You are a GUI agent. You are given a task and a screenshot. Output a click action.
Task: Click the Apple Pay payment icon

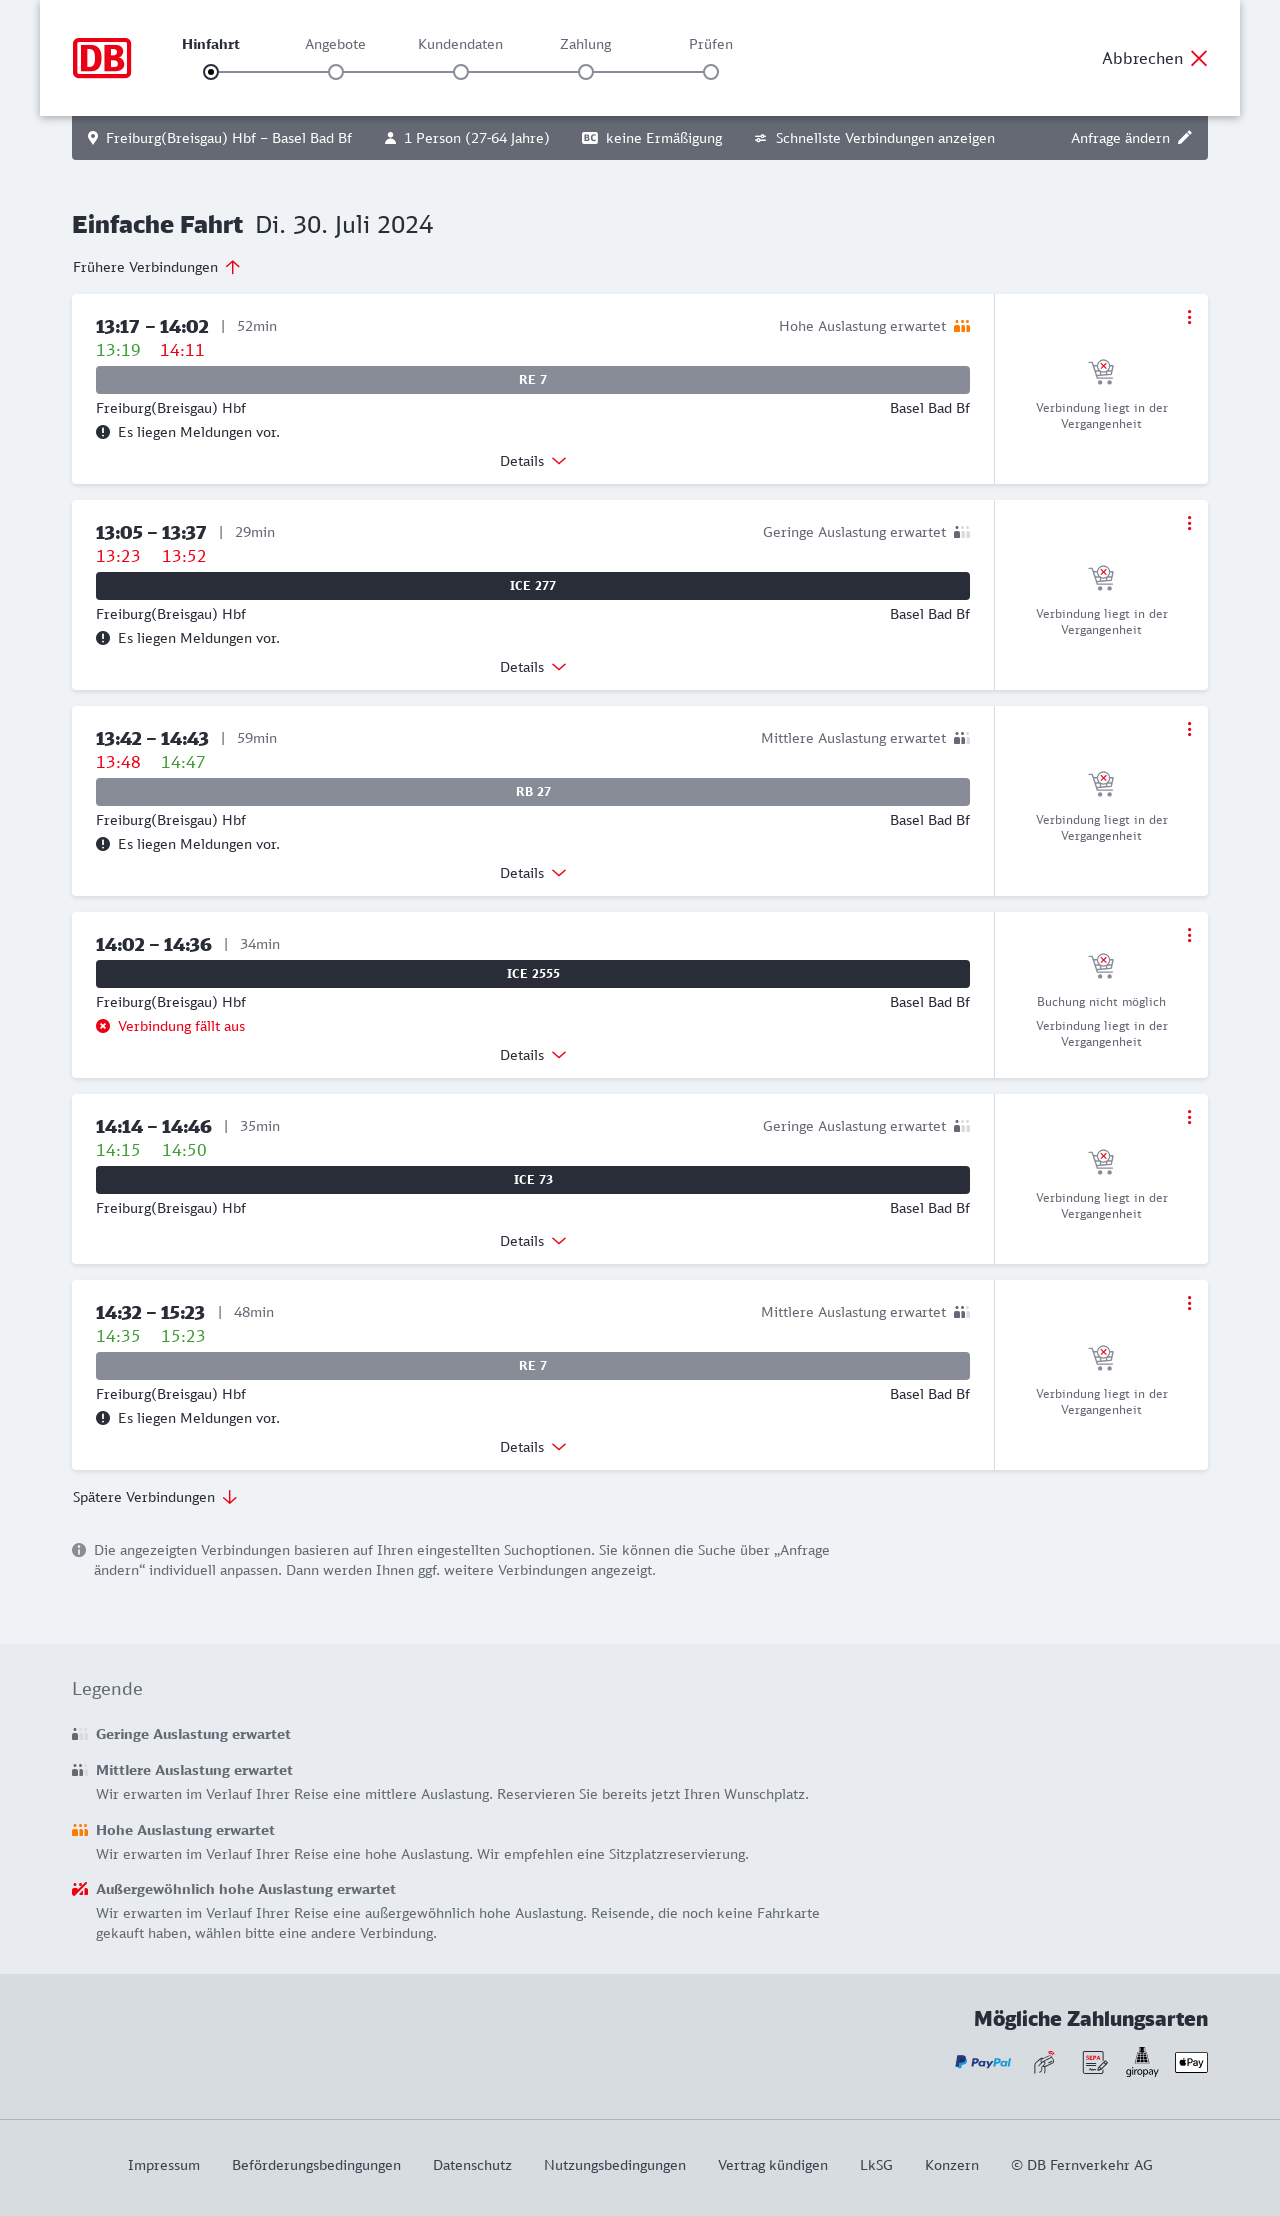(1191, 2062)
